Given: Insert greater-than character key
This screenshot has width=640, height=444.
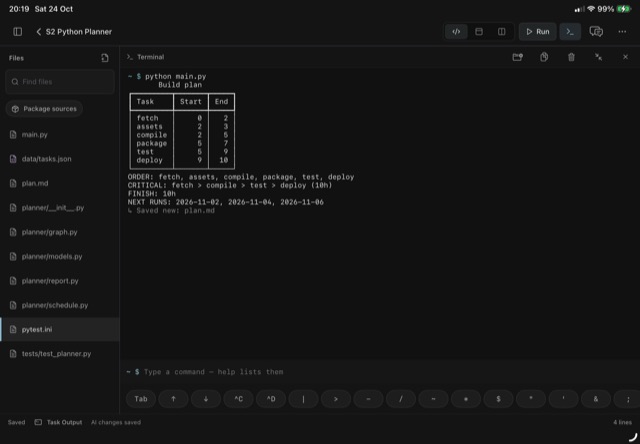Looking at the screenshot, I should coord(336,399).
